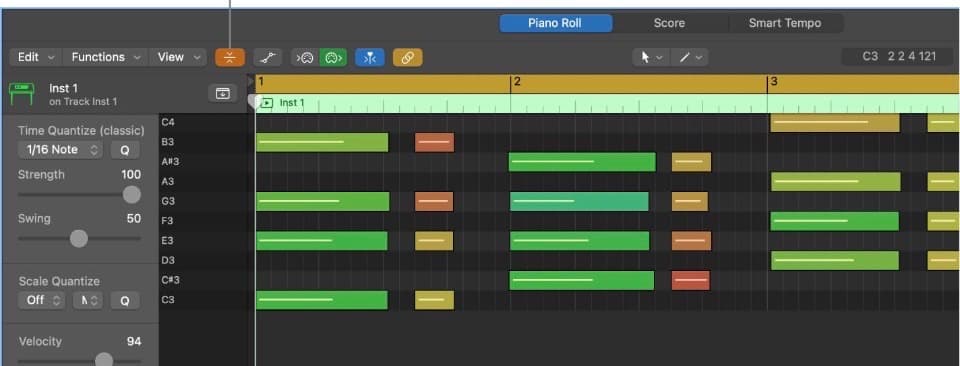Select the teal G3 note in bar 2
960x366 pixels.
[x=579, y=201]
